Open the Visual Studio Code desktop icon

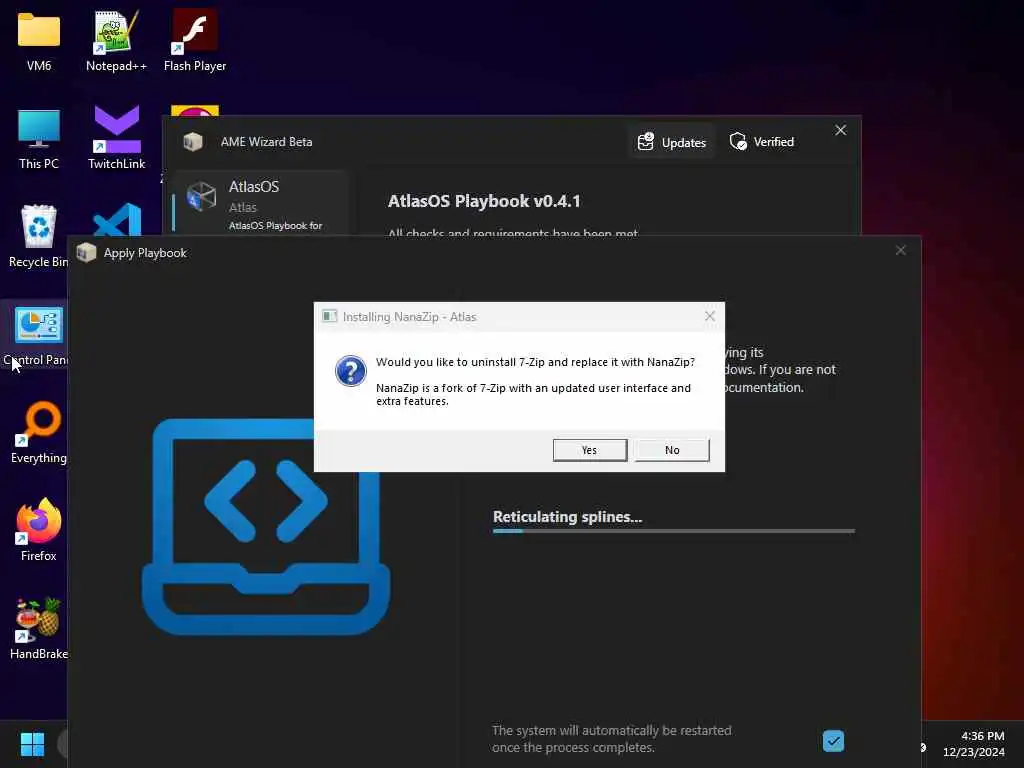click(118, 219)
